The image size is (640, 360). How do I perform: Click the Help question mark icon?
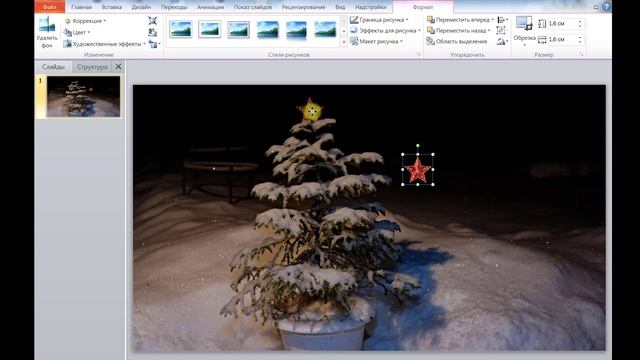coord(607,7)
